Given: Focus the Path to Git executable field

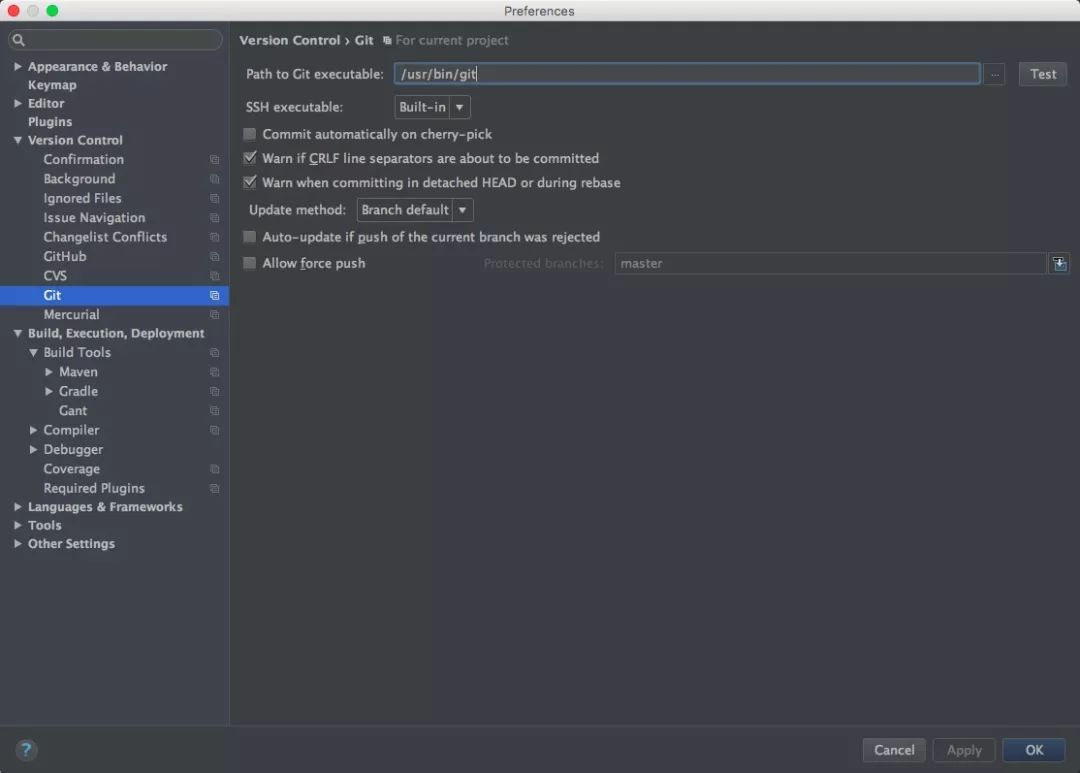Looking at the screenshot, I should pyautogui.click(x=687, y=74).
